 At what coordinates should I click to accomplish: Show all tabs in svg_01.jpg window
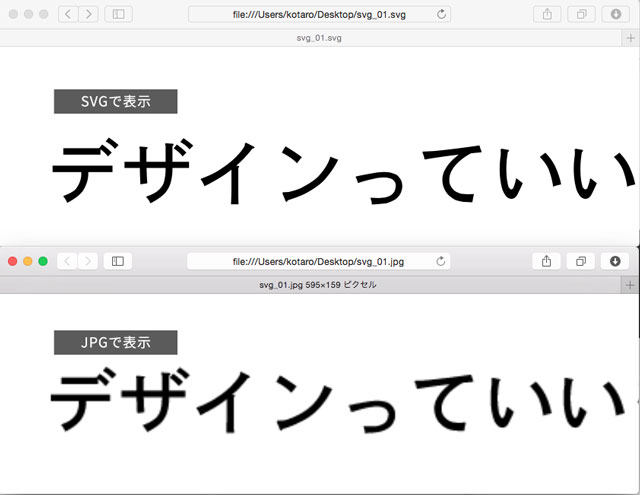tap(581, 261)
